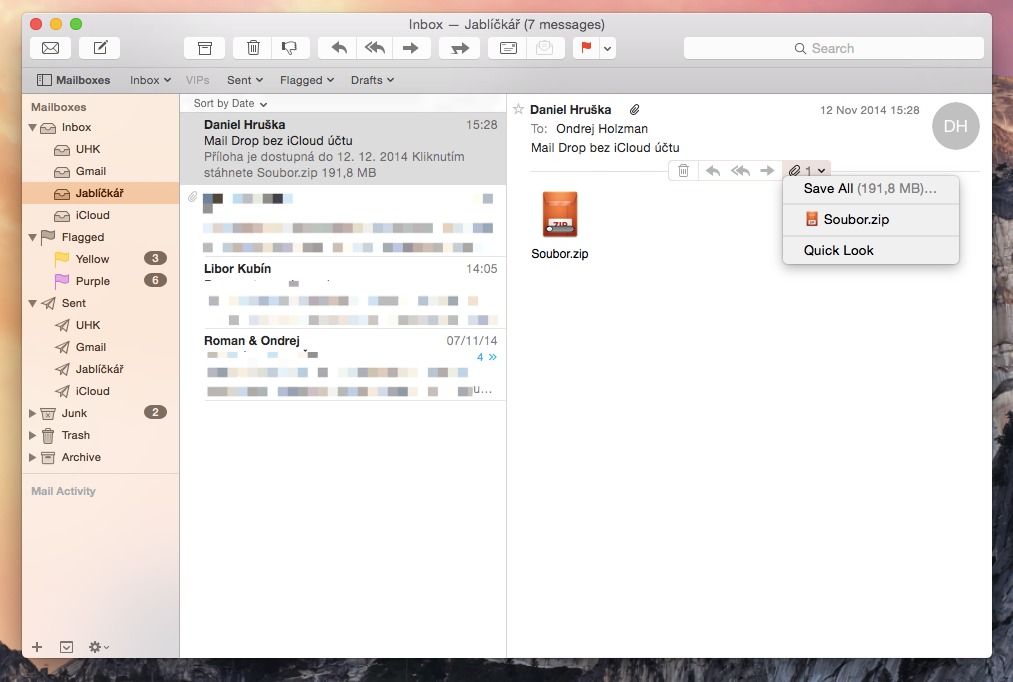Delete the message using trash icon
Viewport: 1013px width, 682px height.
pos(252,47)
